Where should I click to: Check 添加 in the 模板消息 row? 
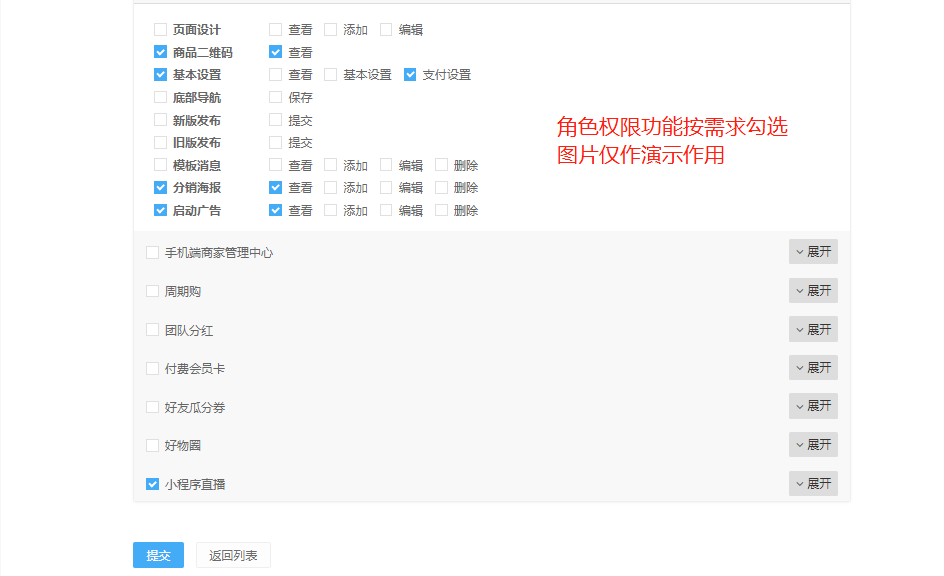(x=331, y=165)
